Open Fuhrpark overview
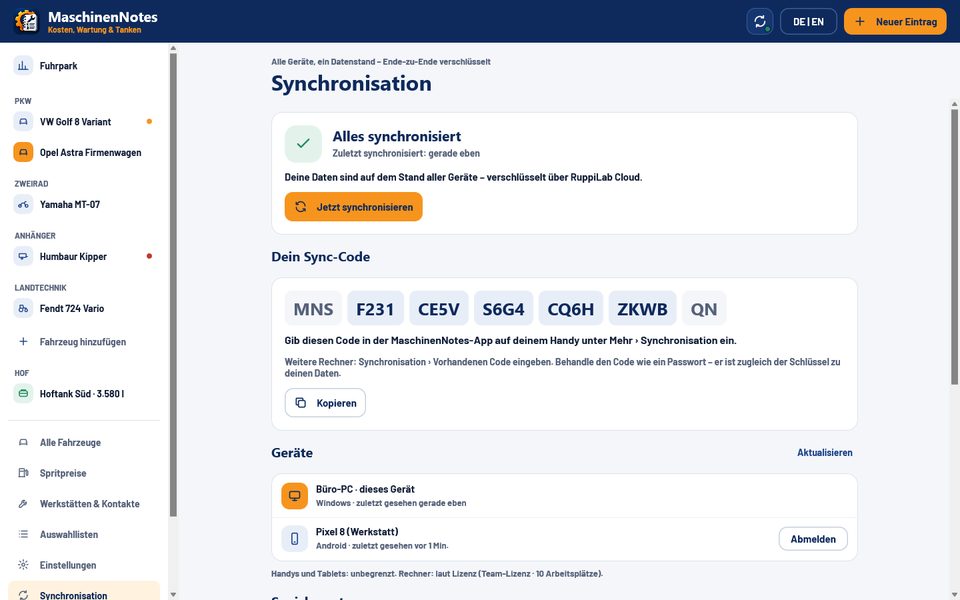The width and height of the screenshot is (960, 600). [84, 66]
